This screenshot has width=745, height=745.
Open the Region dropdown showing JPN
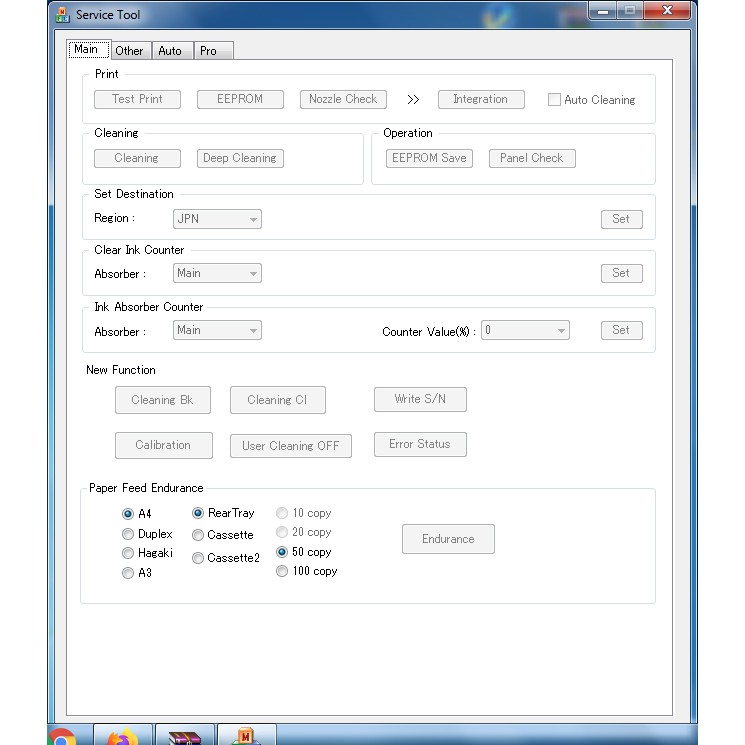[217, 219]
